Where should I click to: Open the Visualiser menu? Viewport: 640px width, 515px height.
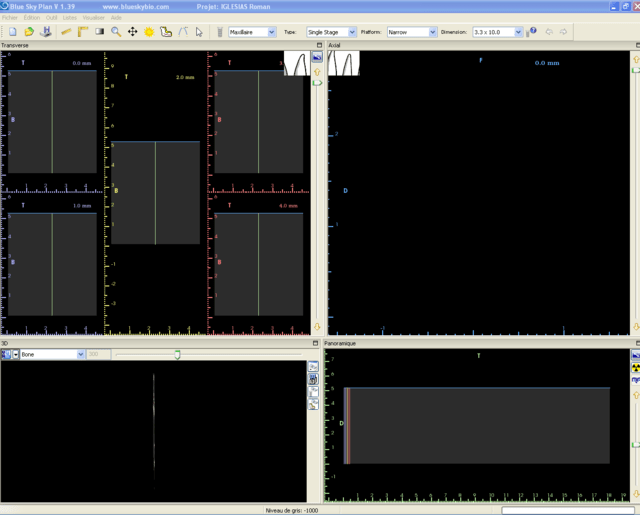tap(93, 18)
